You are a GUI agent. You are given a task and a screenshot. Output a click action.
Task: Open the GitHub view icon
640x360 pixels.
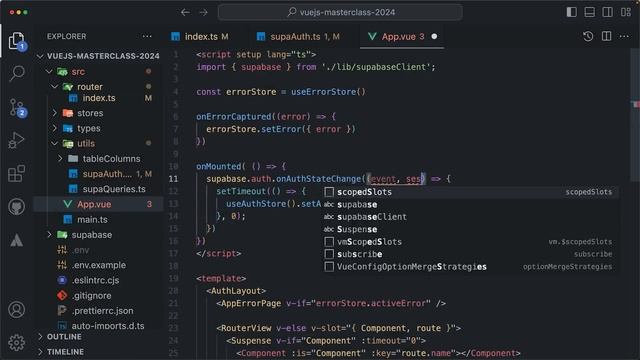(x=16, y=207)
